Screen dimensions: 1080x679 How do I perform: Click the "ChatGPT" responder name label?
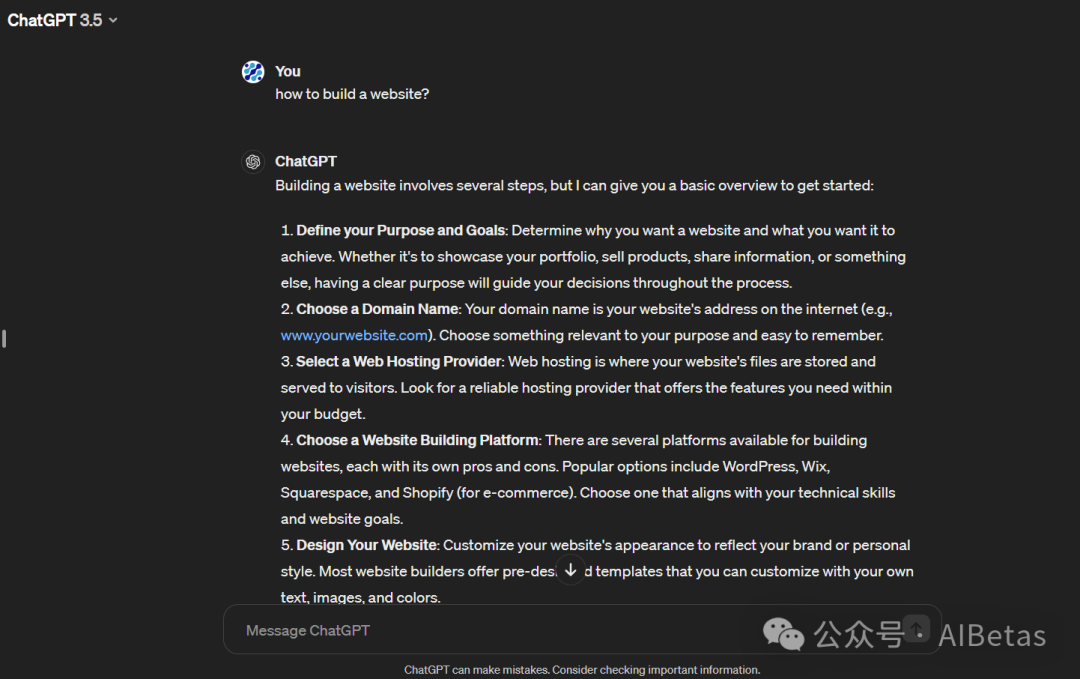tap(306, 161)
